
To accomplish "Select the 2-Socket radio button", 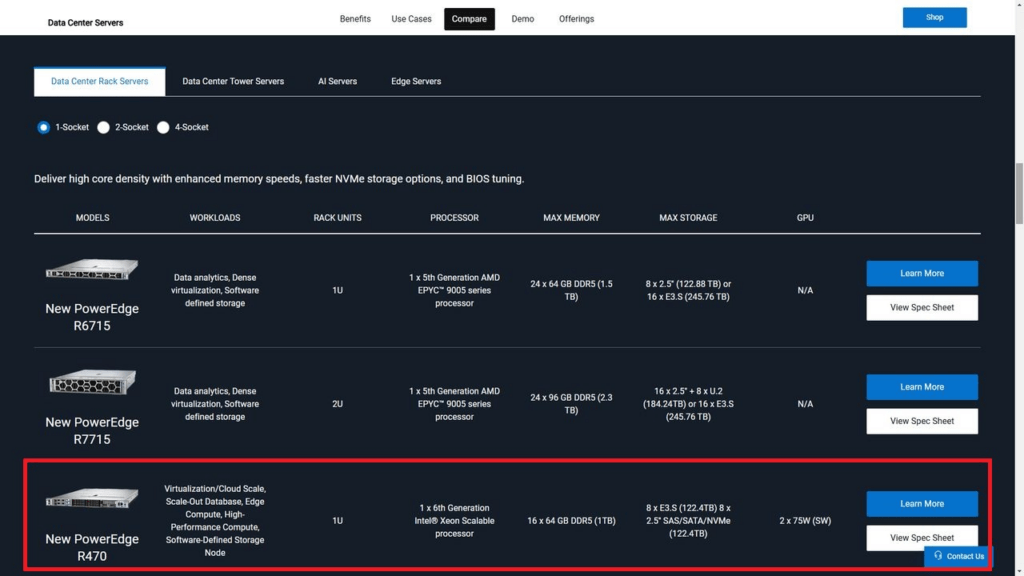I will (x=103, y=127).
